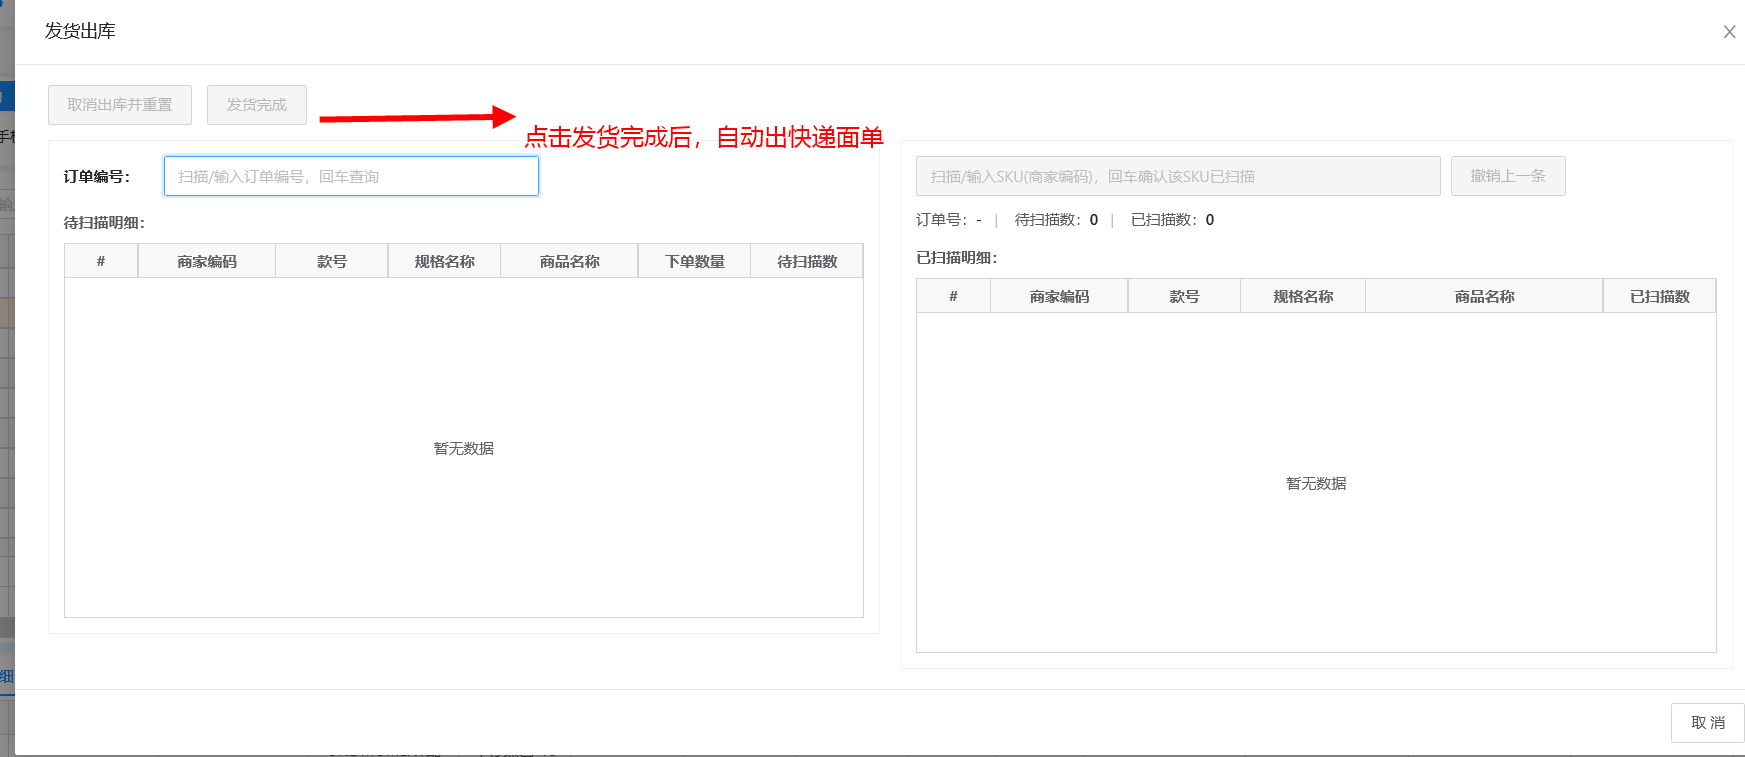This screenshot has width=1745, height=757.
Task: Select 规格名称 header in right table
Action: coord(1303,296)
